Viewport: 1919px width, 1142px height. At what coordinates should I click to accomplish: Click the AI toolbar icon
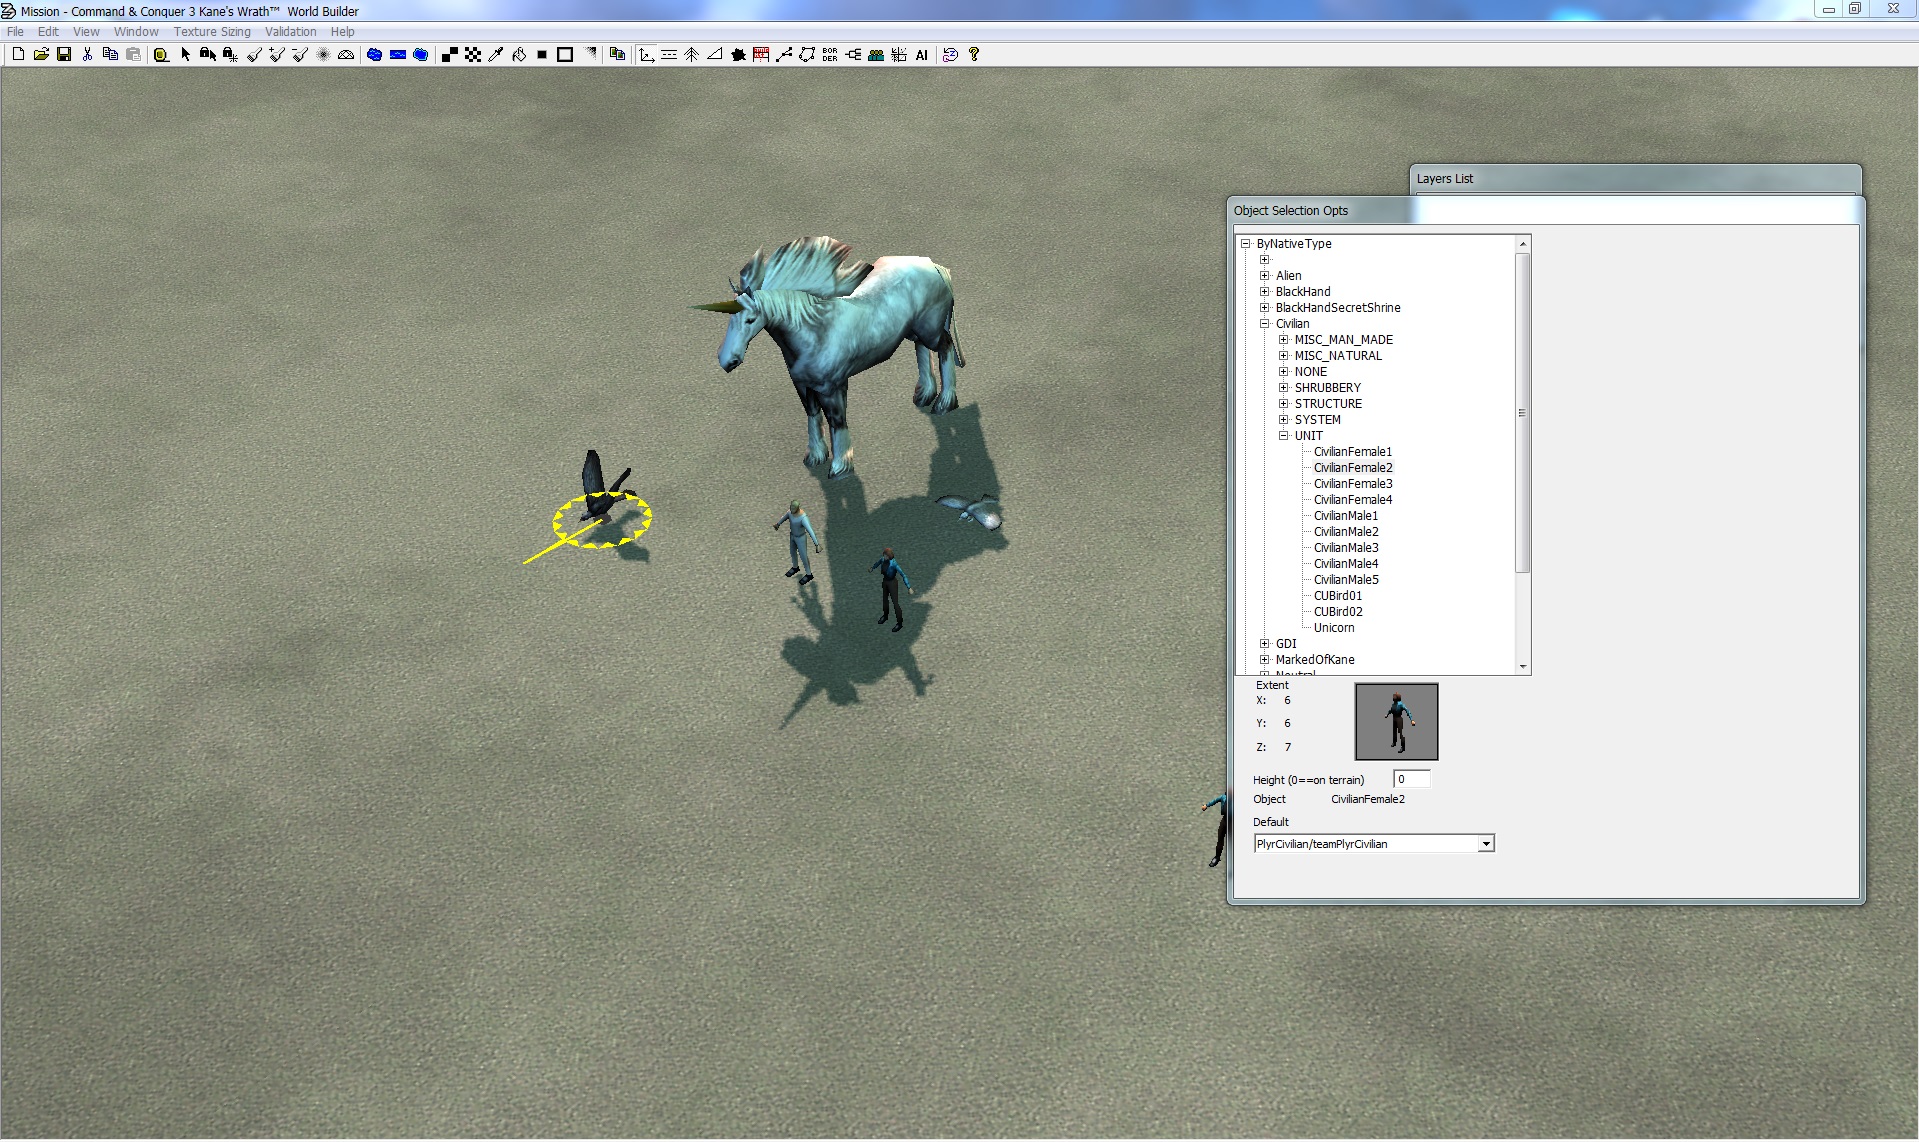[x=922, y=55]
